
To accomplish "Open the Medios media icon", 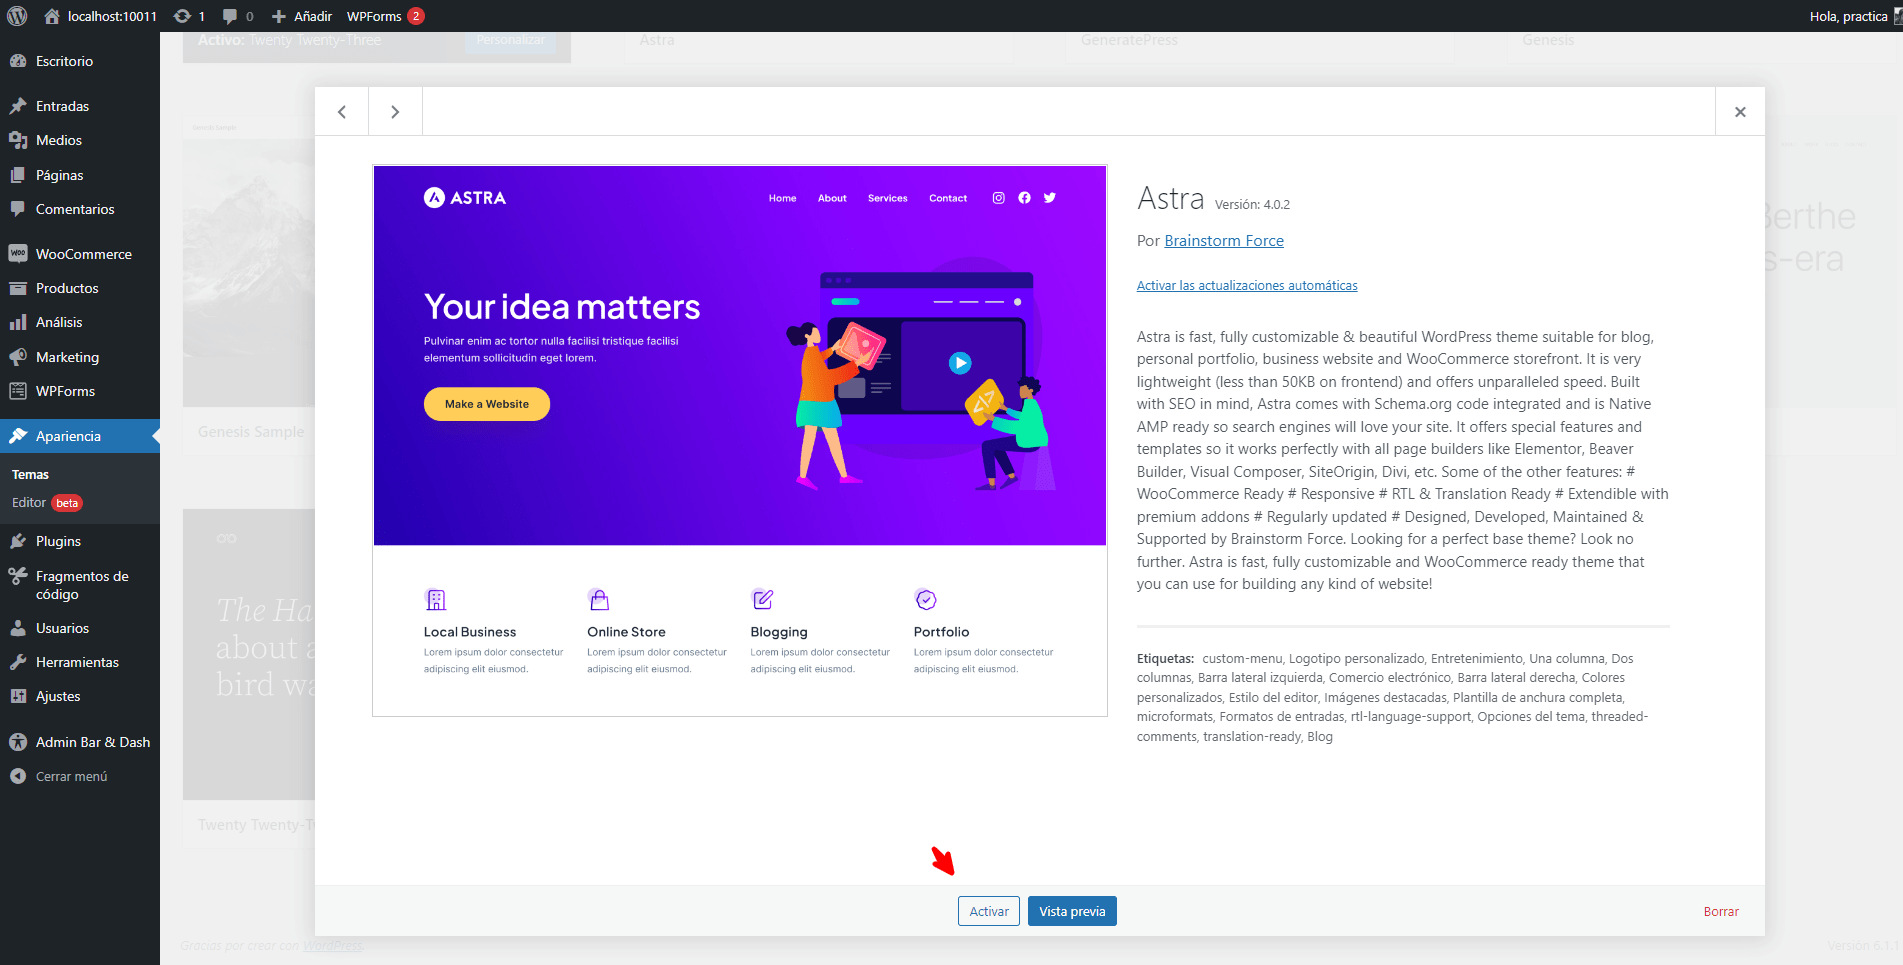I will 18,140.
